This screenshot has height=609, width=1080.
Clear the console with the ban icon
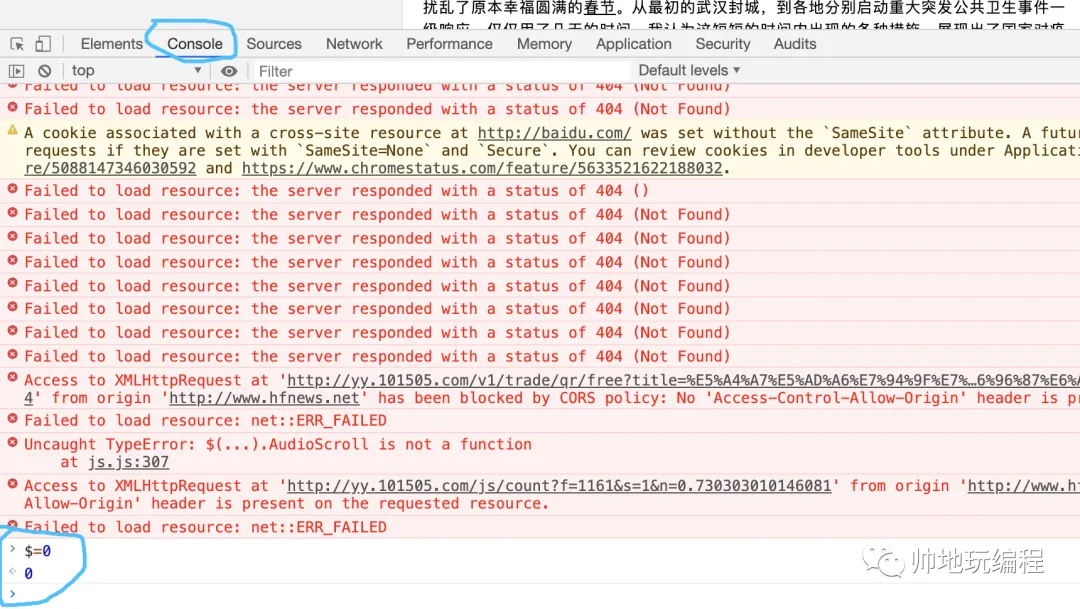pyautogui.click(x=45, y=71)
